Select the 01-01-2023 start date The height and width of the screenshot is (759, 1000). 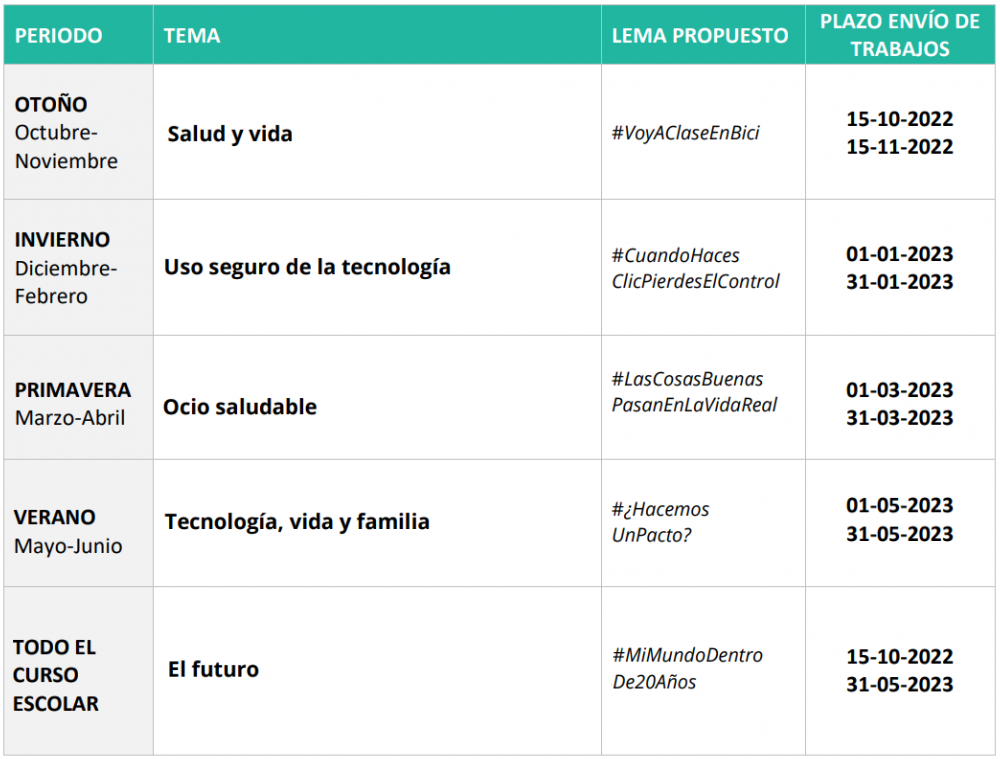[x=900, y=254]
